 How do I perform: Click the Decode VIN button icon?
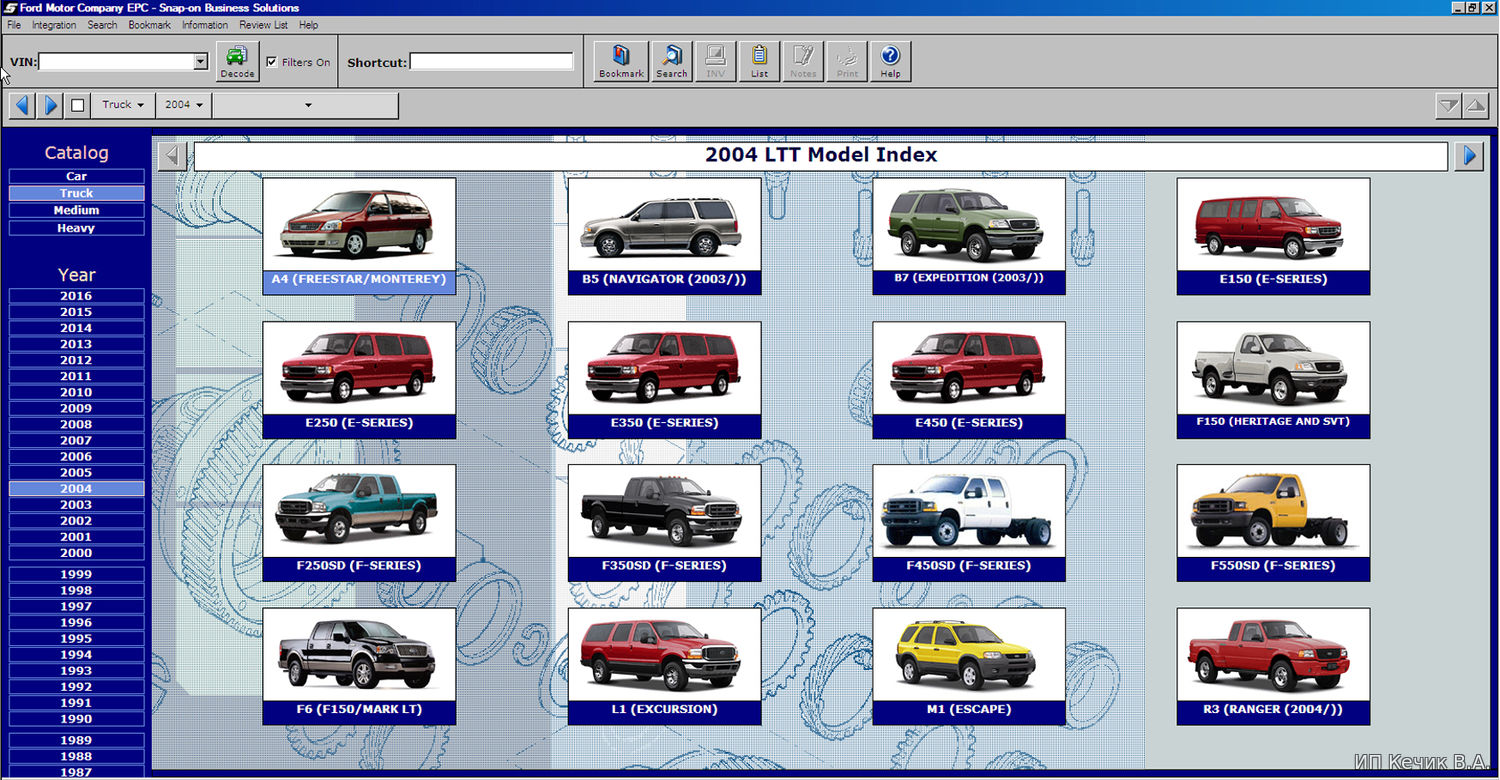[x=237, y=61]
